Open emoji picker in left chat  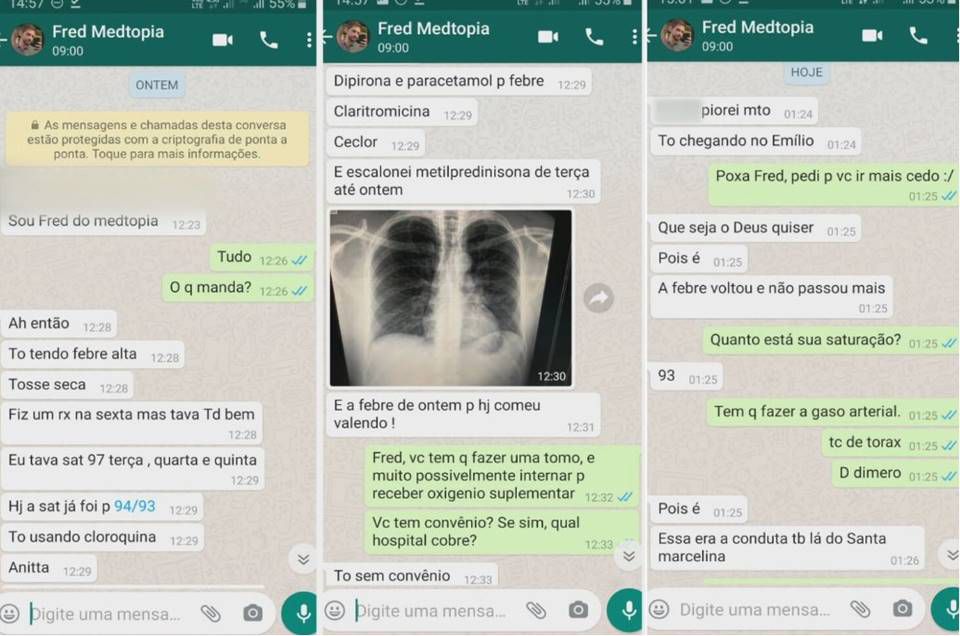point(10,613)
